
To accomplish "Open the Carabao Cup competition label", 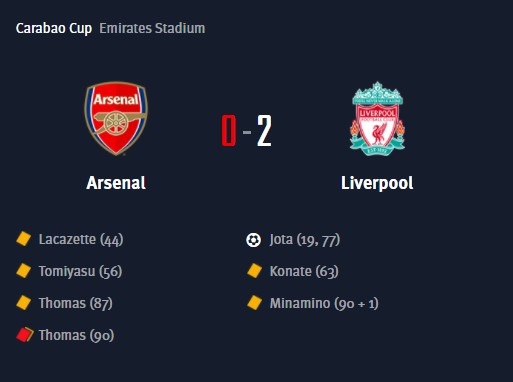I will click(54, 28).
